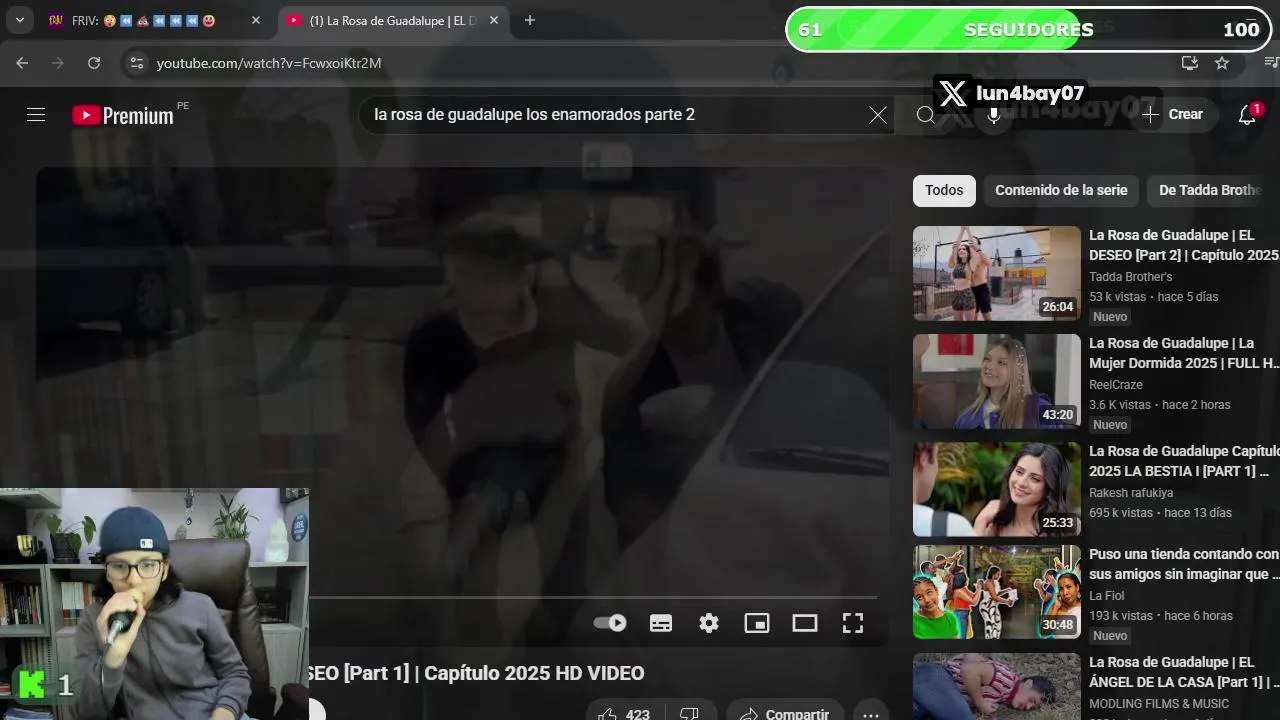
Task: Switch the video to miniplayer
Action: (x=757, y=623)
